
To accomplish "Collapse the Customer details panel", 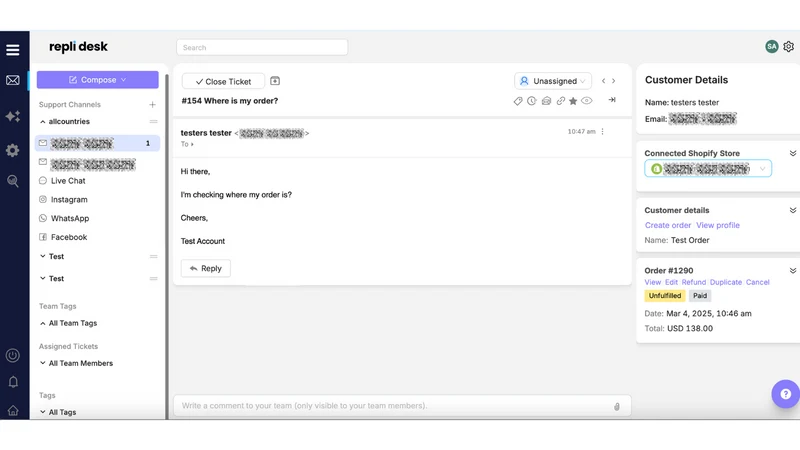I will tap(792, 210).
